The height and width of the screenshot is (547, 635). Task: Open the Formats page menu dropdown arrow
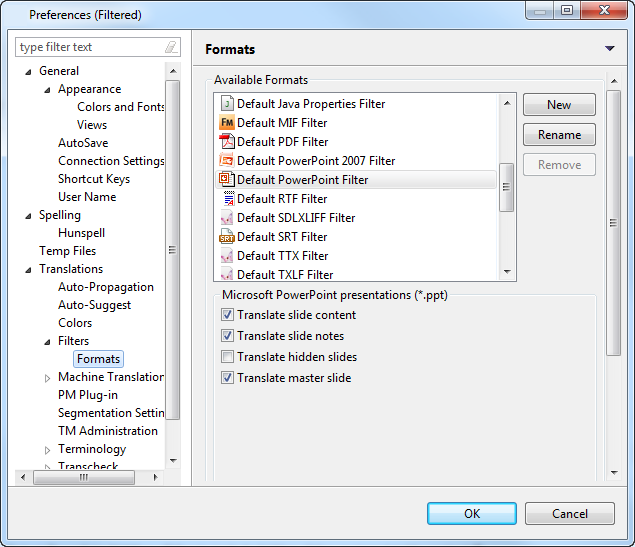(610, 49)
